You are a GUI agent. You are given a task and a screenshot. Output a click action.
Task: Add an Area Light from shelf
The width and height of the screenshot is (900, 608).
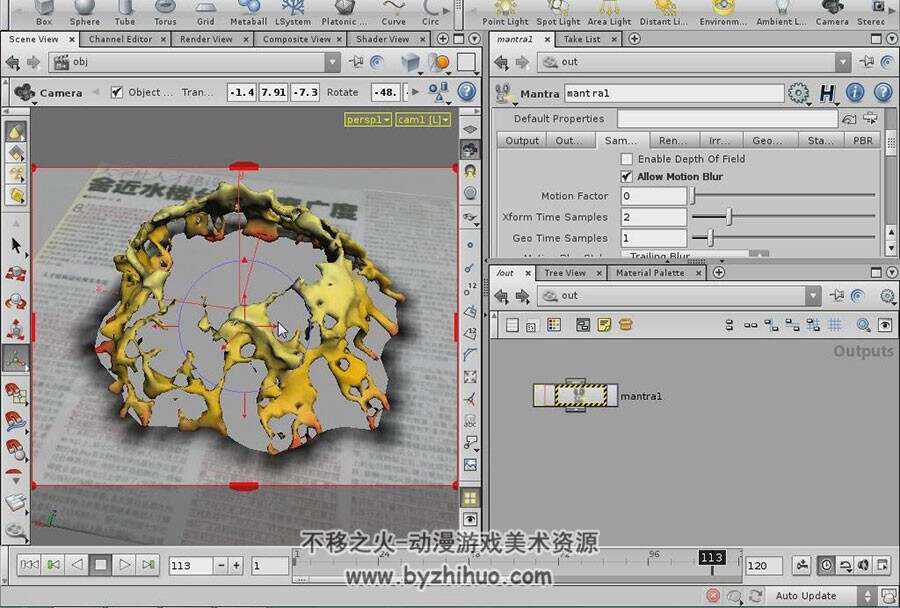click(609, 13)
